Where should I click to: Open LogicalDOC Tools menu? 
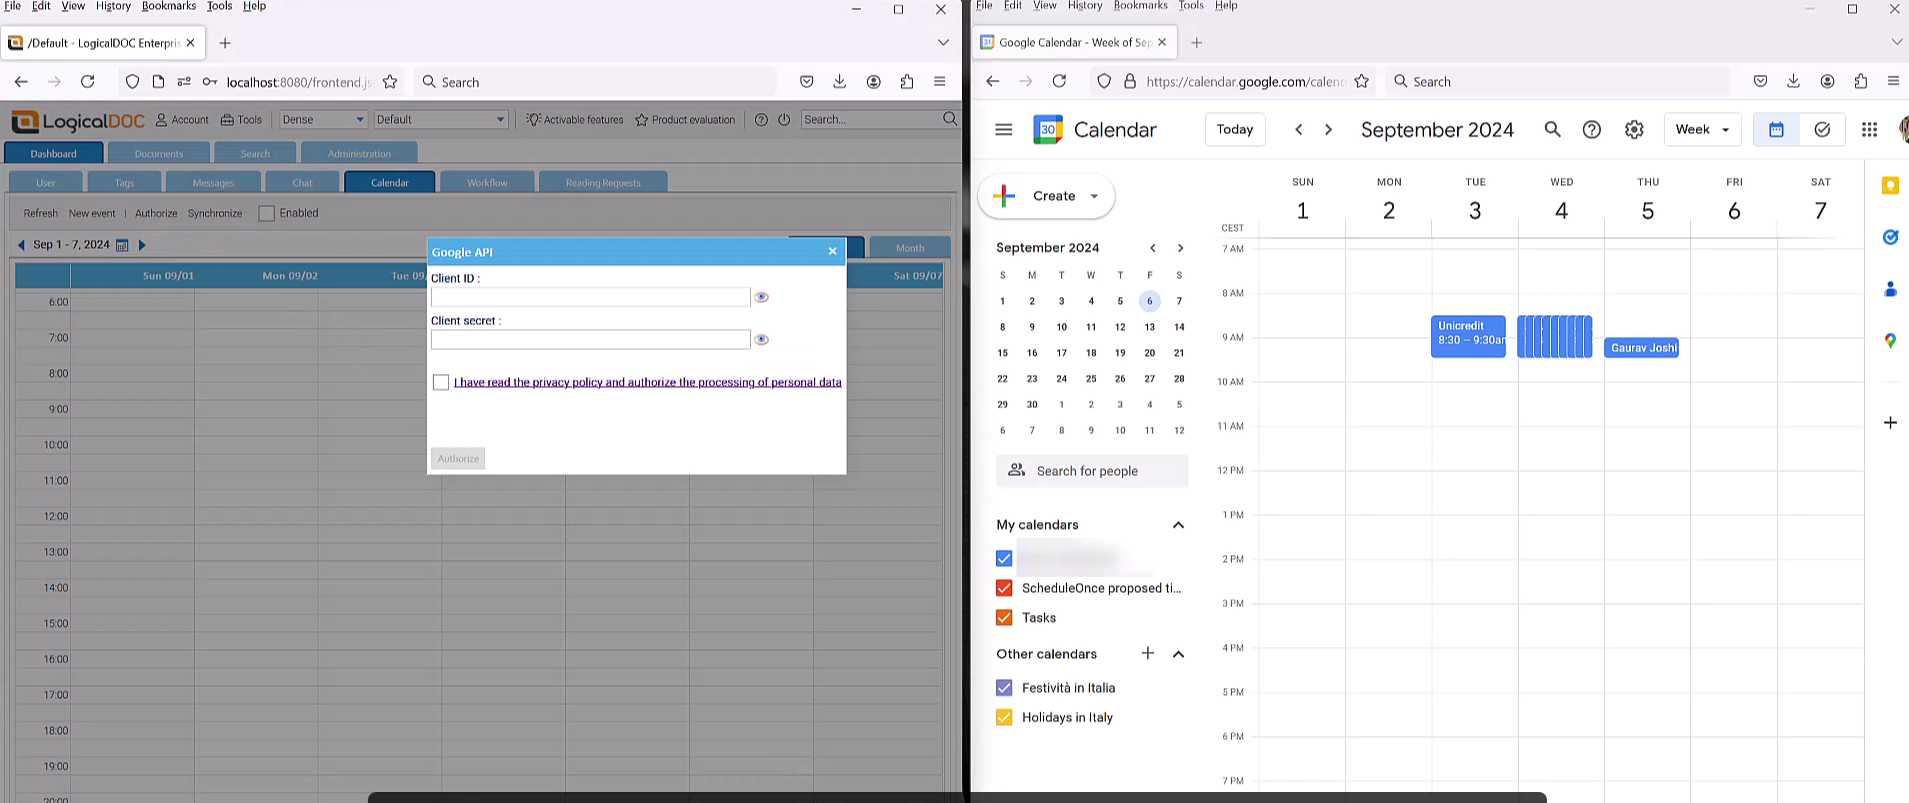pyautogui.click(x=241, y=119)
